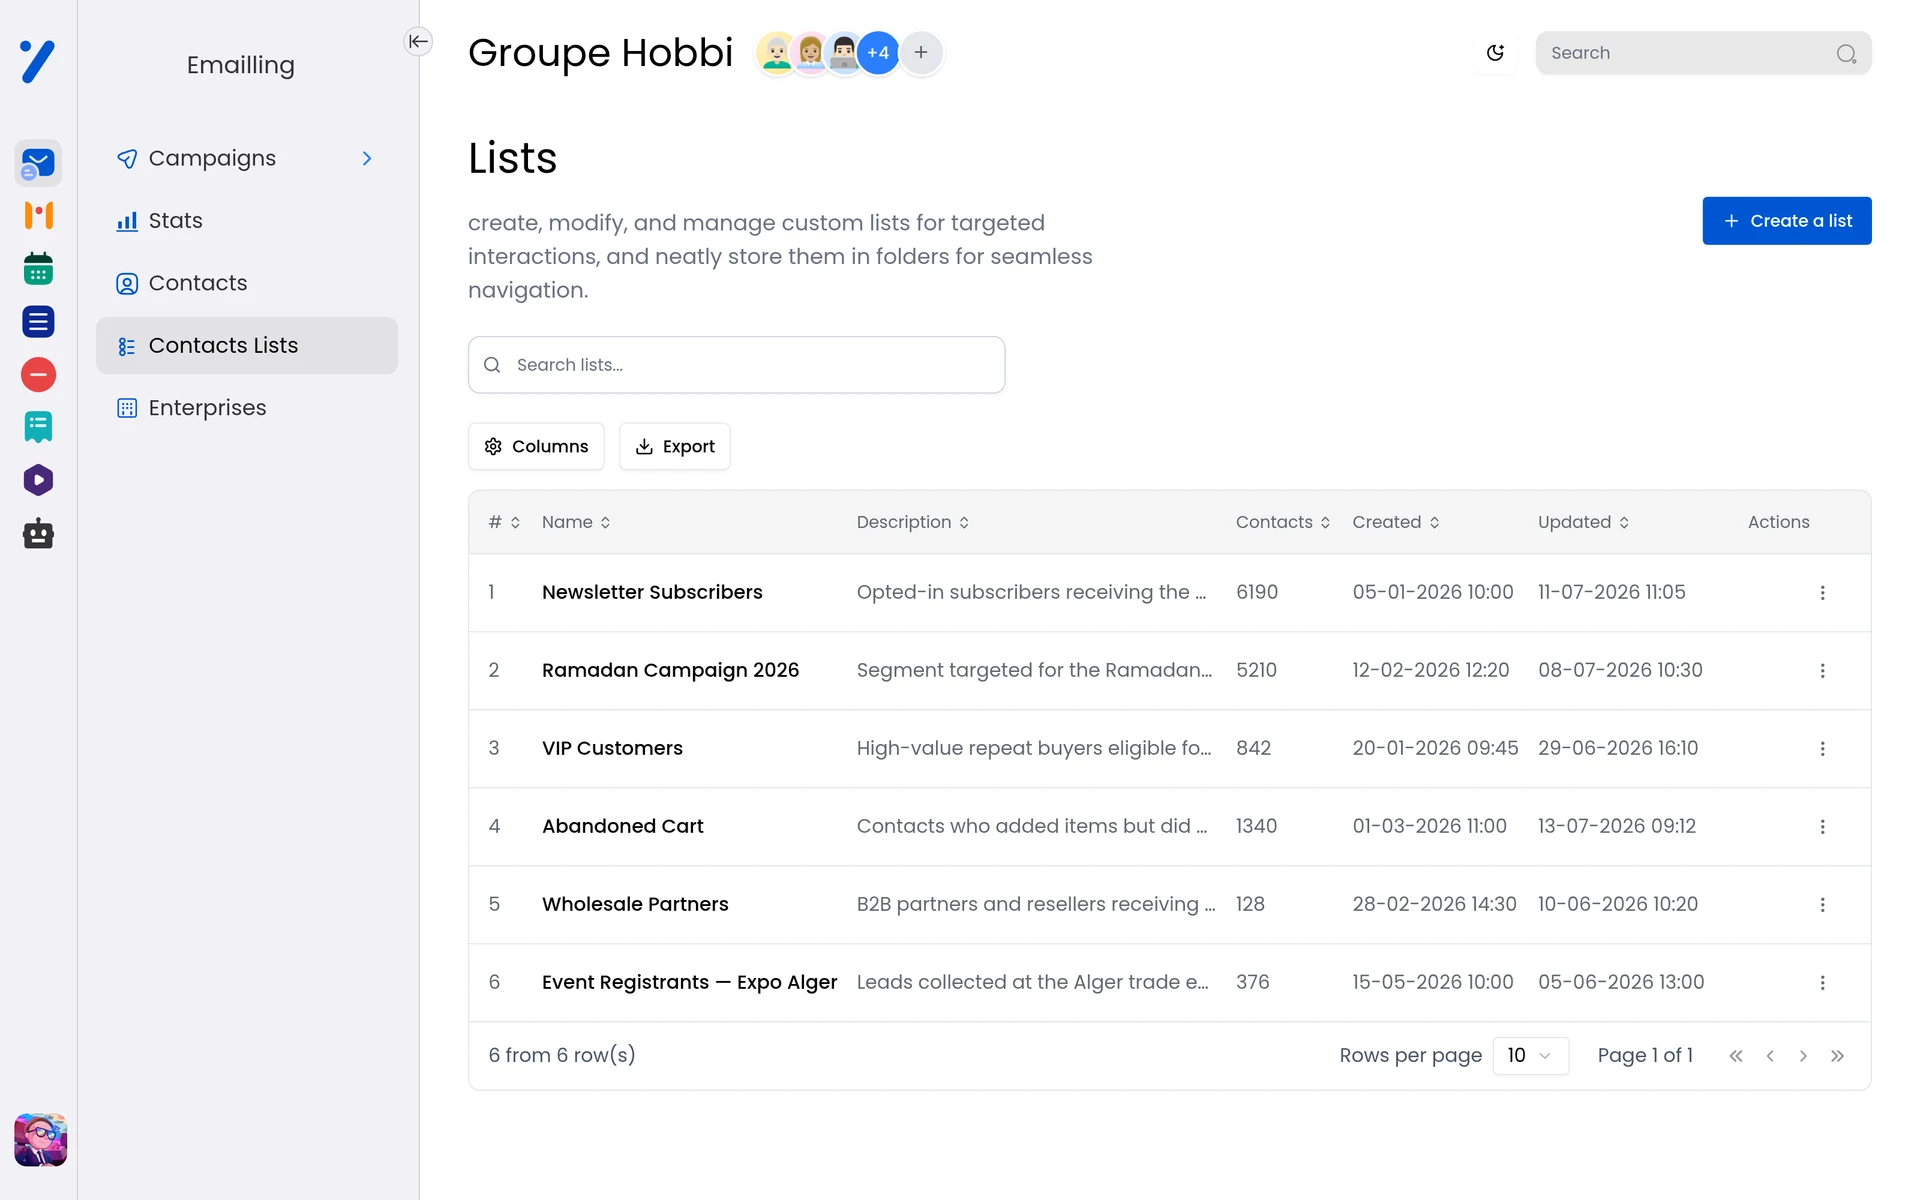Toggle dark mode moon icon
The height and width of the screenshot is (1200, 1920).
click(1495, 53)
